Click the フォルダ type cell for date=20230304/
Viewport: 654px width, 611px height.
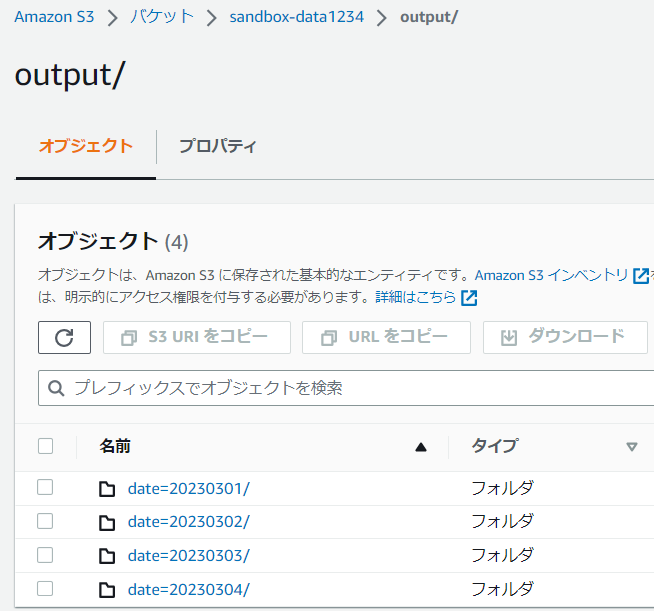[502, 589]
